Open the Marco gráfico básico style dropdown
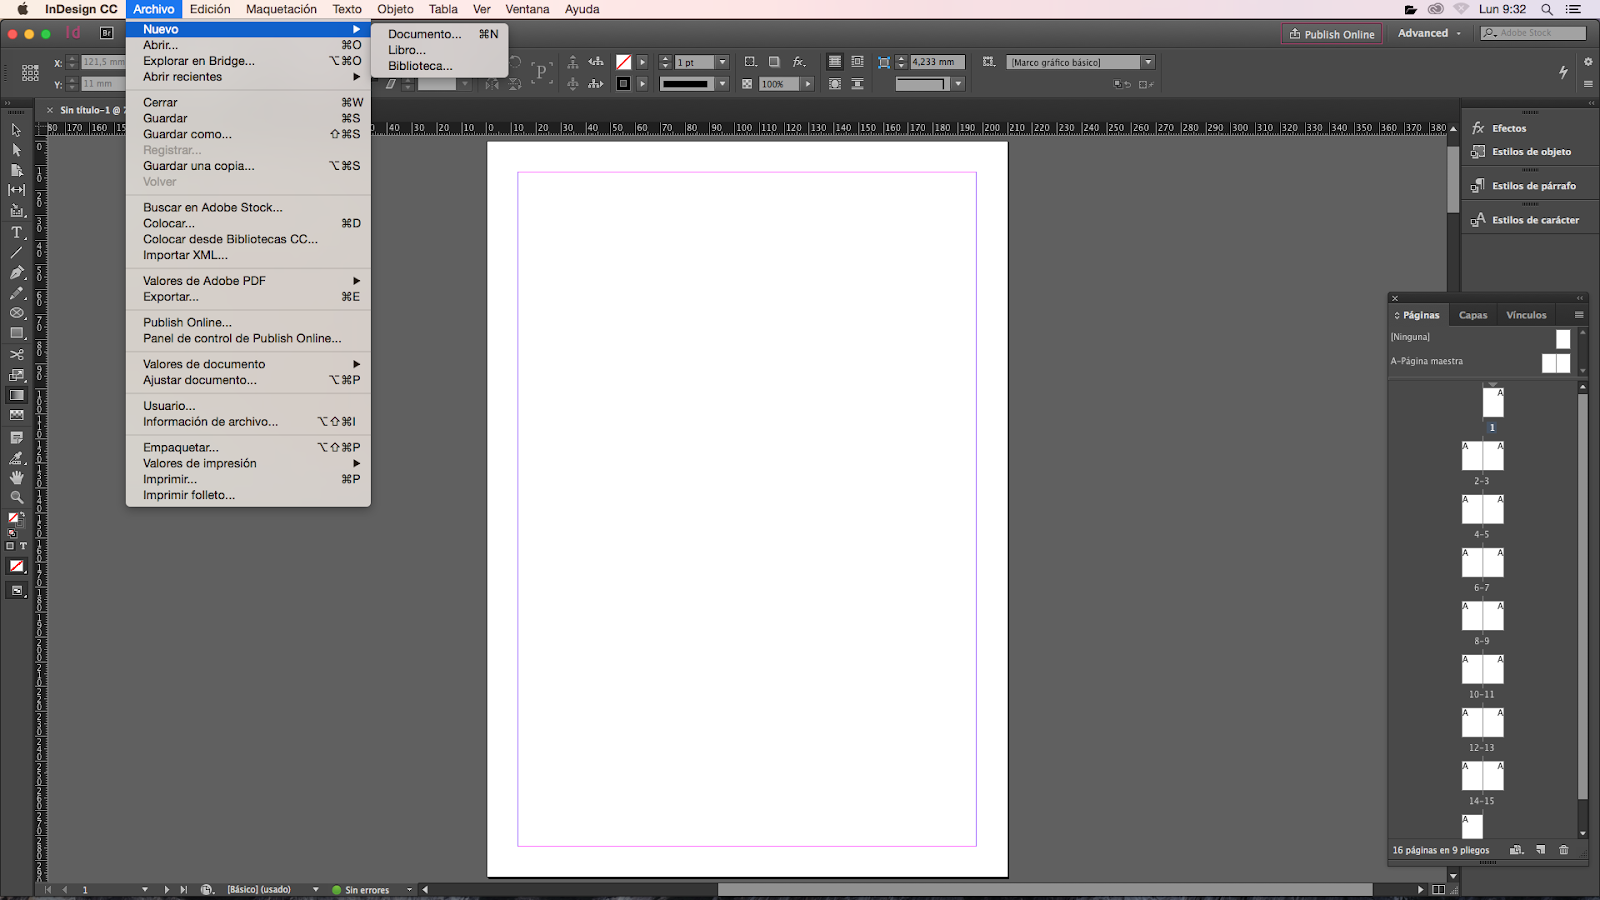1600x900 pixels. pyautogui.click(x=1149, y=61)
